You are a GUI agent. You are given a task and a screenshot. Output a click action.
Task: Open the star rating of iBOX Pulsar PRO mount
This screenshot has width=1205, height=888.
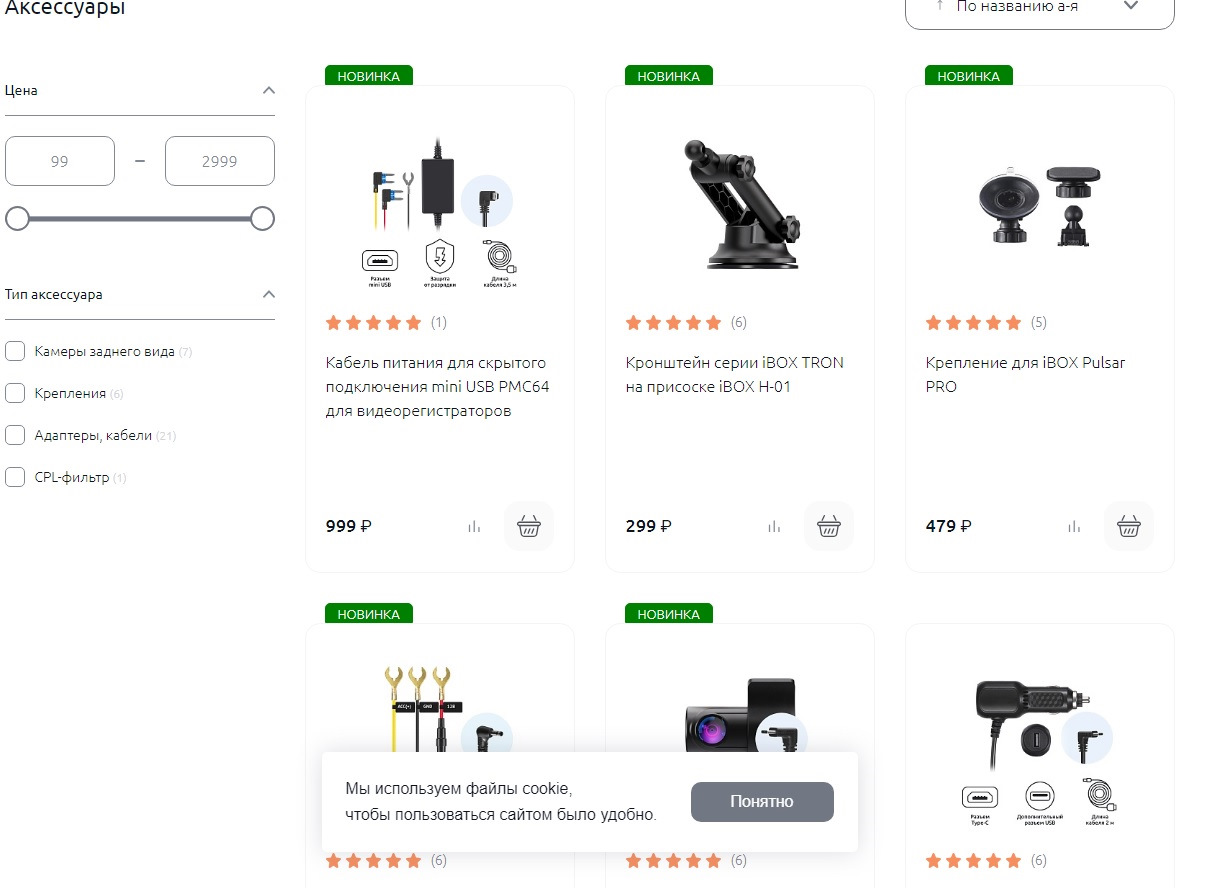pos(973,322)
